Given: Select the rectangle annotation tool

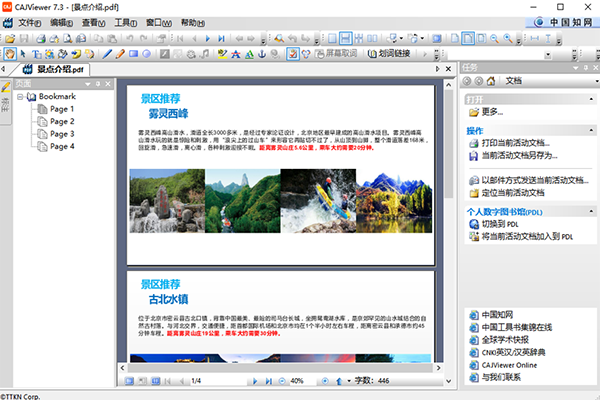Looking at the screenshot, I should (134, 54).
